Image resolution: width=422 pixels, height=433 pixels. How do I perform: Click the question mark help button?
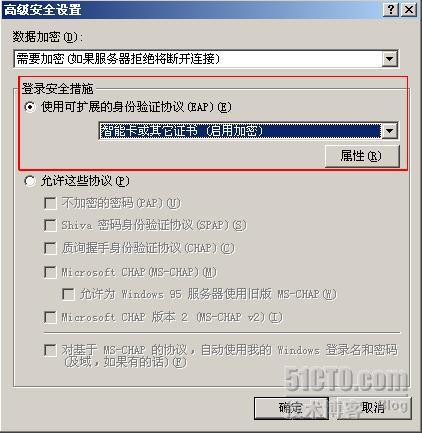(x=391, y=9)
